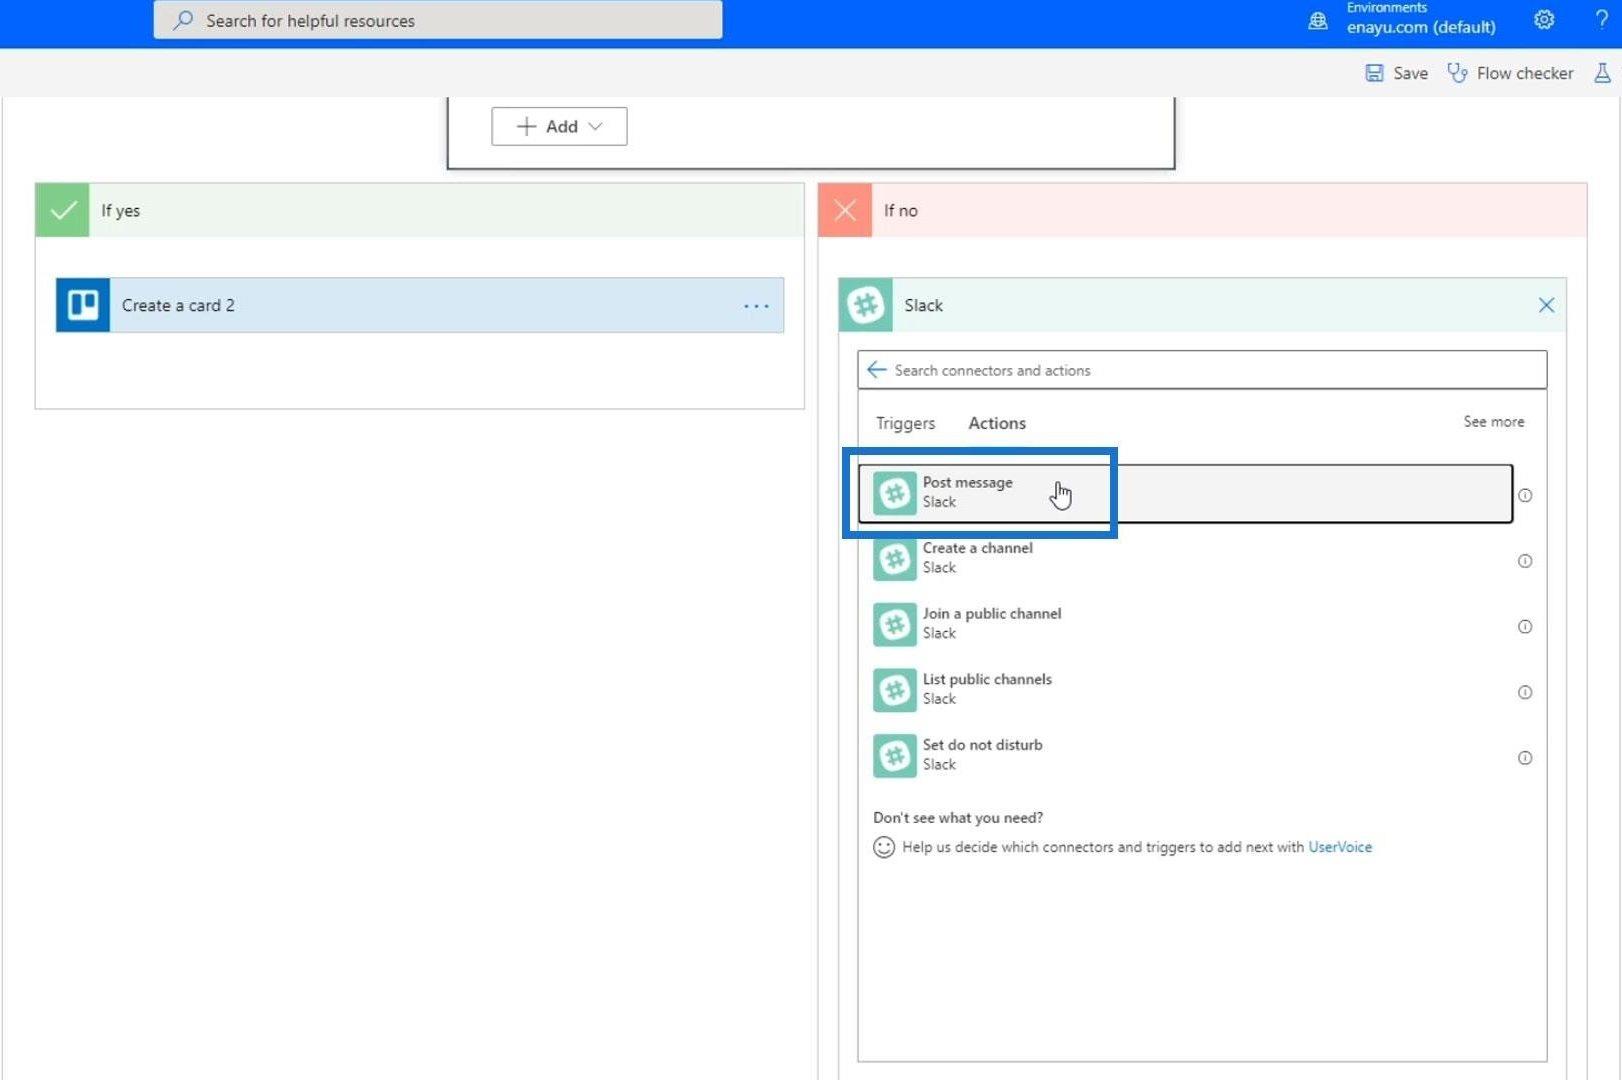
Task: Open the Help question mark icon
Action: pos(1601,19)
